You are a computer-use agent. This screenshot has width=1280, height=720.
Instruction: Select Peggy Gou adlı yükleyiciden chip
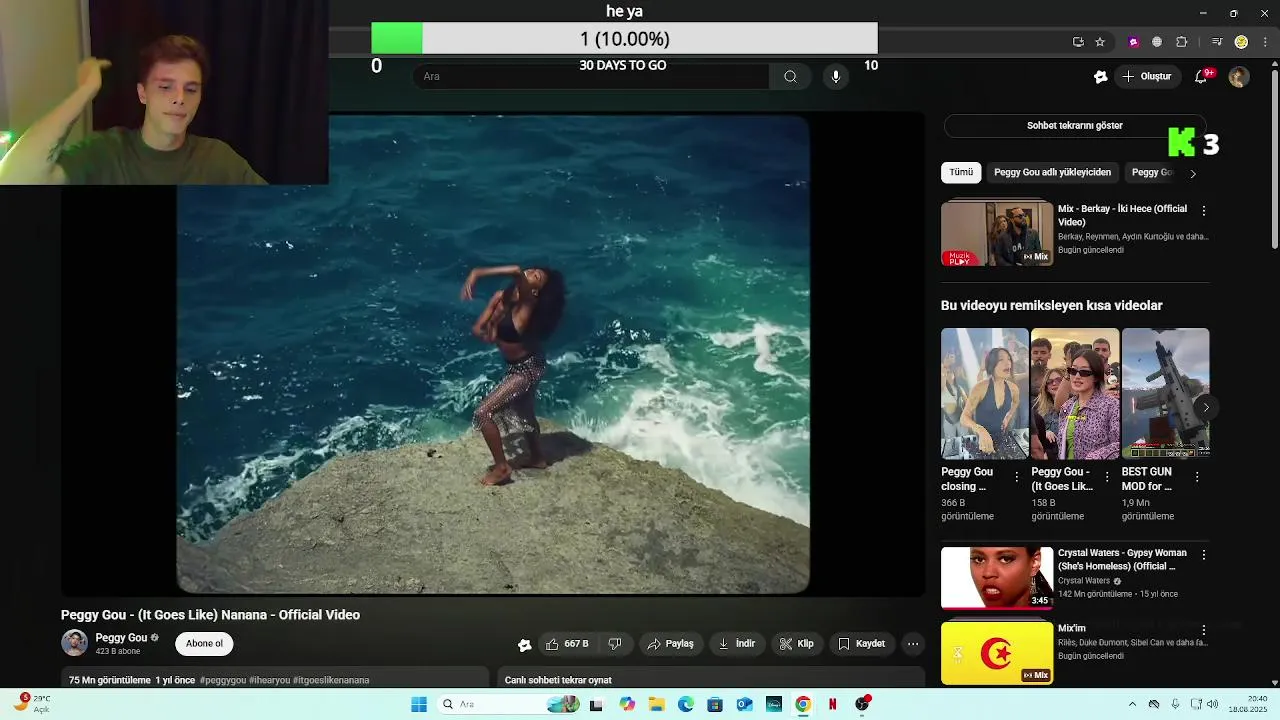point(1052,172)
